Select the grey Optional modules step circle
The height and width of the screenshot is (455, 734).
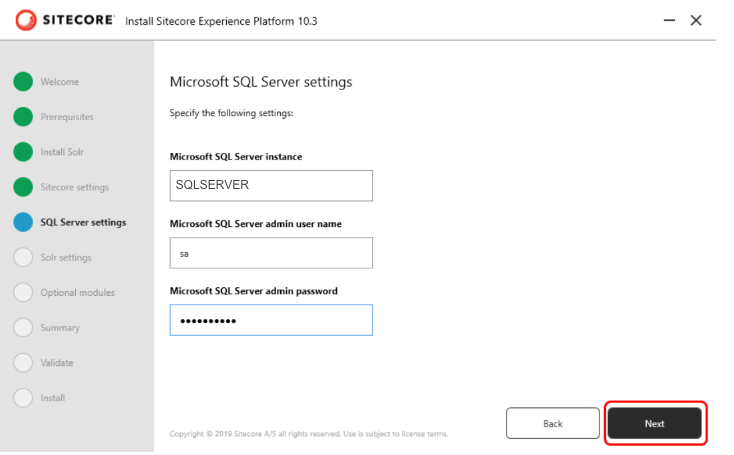23,292
